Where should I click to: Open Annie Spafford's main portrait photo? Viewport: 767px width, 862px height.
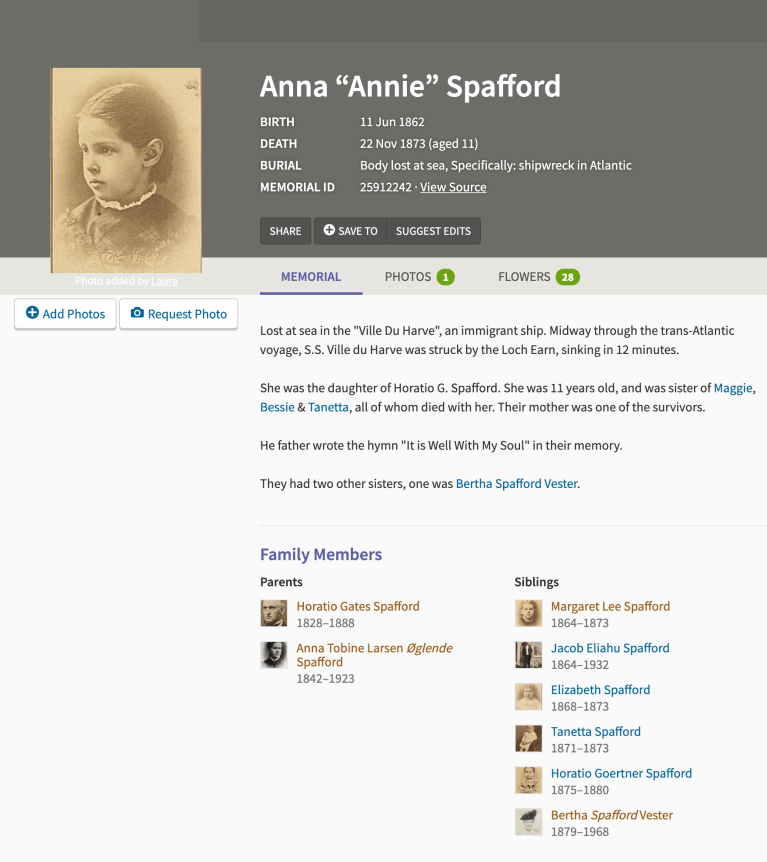pos(126,170)
